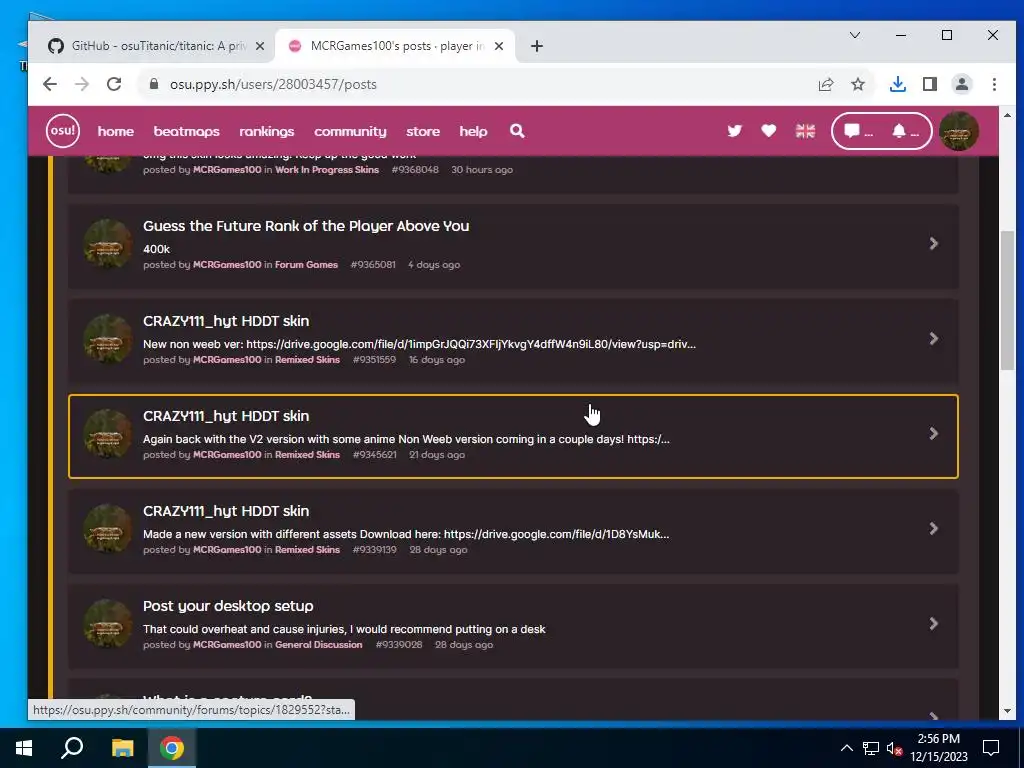Click post text 'New non weeb ver' link

pos(419,344)
